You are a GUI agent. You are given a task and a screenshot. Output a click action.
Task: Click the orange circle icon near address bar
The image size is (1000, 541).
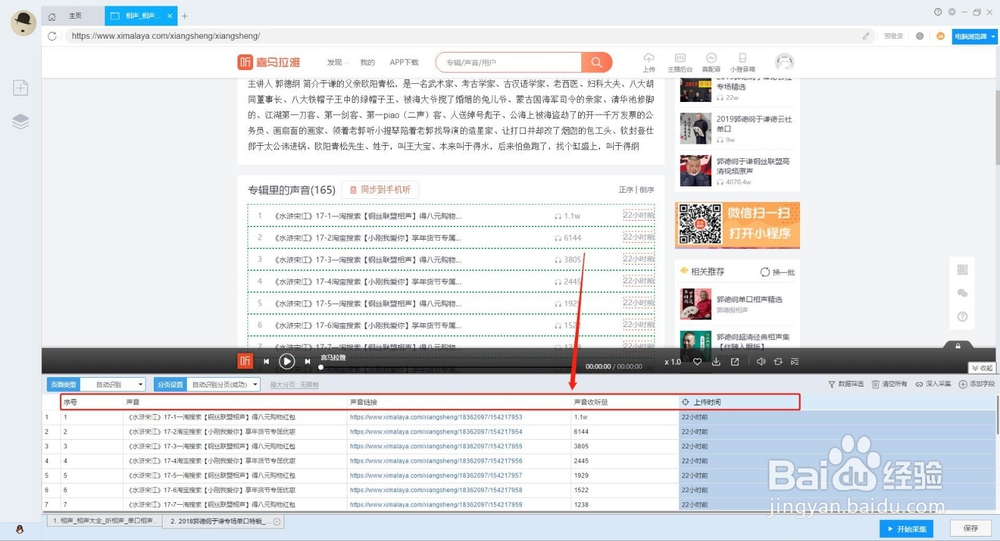(940, 36)
